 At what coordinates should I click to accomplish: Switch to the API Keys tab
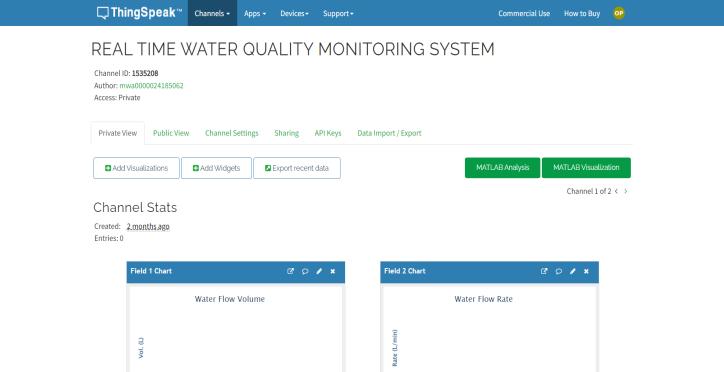click(328, 133)
